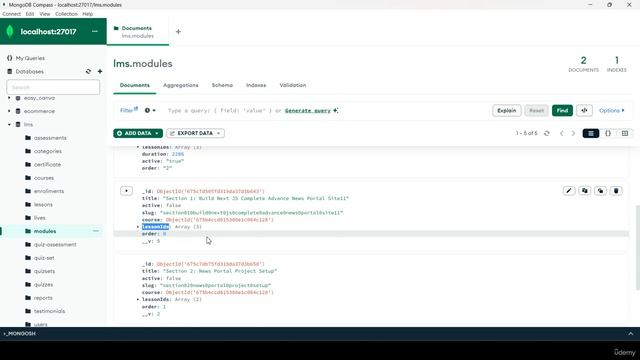
Task: Click the MongoDB leaf logo icon
Action: [x=10, y=31]
